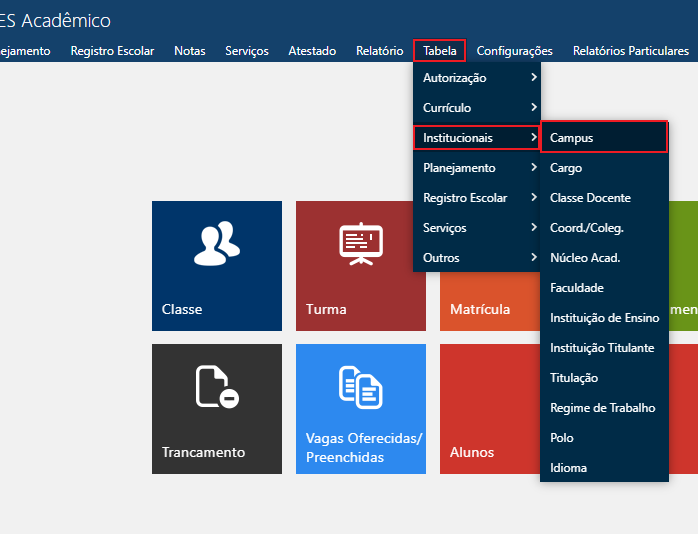Open Faculdade from the submenu
This screenshot has width=698, height=534.
tap(577, 288)
